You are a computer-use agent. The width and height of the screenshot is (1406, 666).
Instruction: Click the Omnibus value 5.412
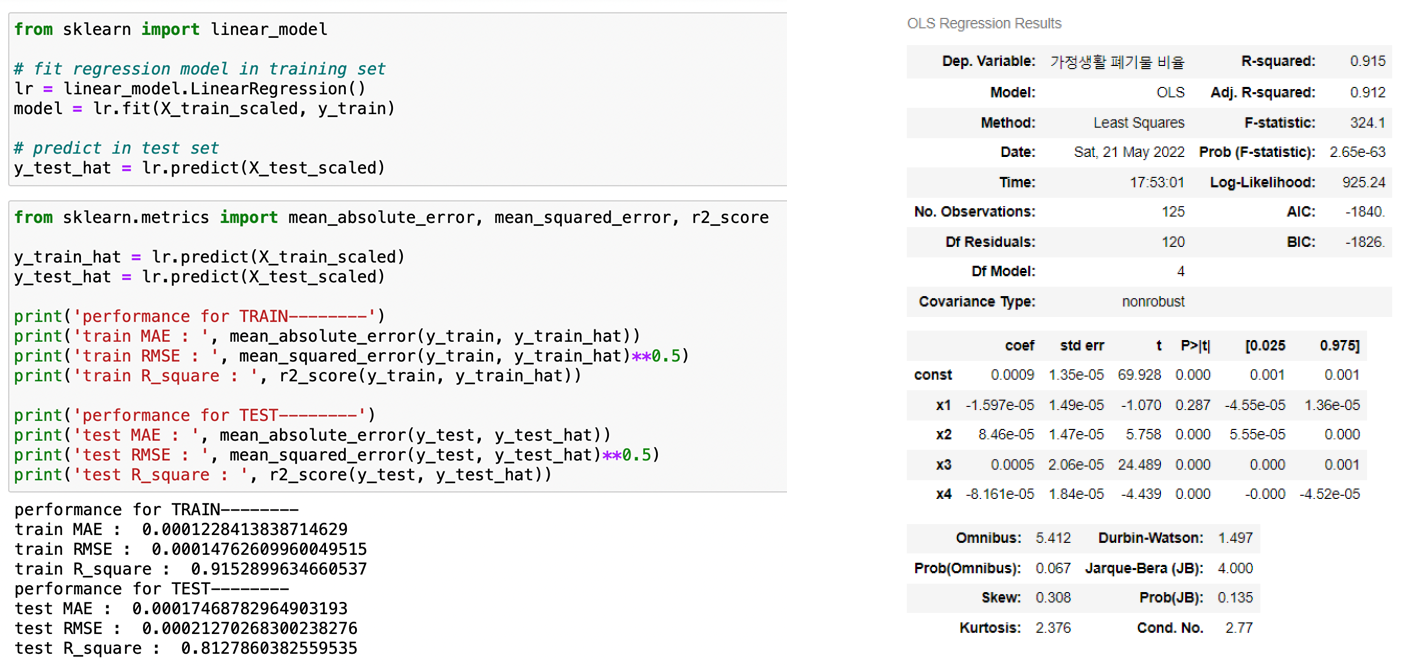(1054, 538)
